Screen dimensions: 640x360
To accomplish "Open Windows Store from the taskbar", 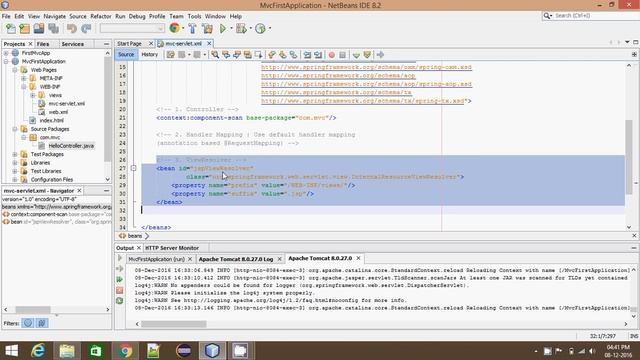I will click(x=96, y=351).
